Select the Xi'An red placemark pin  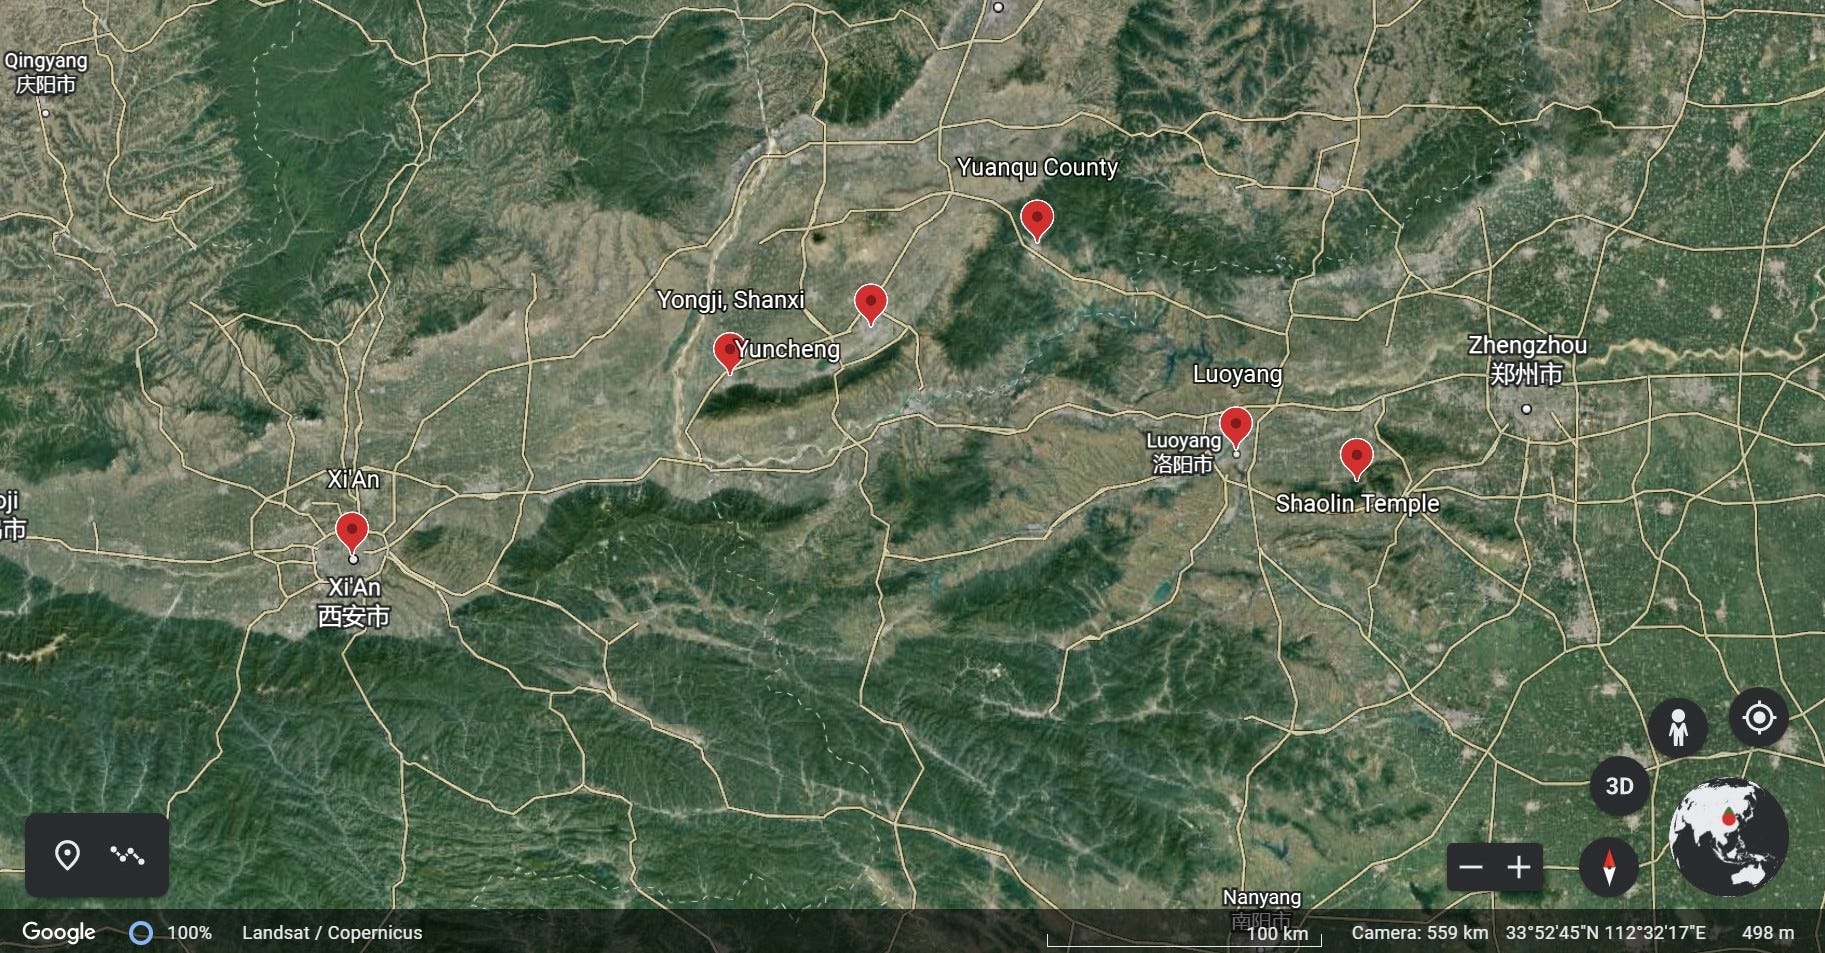point(351,531)
